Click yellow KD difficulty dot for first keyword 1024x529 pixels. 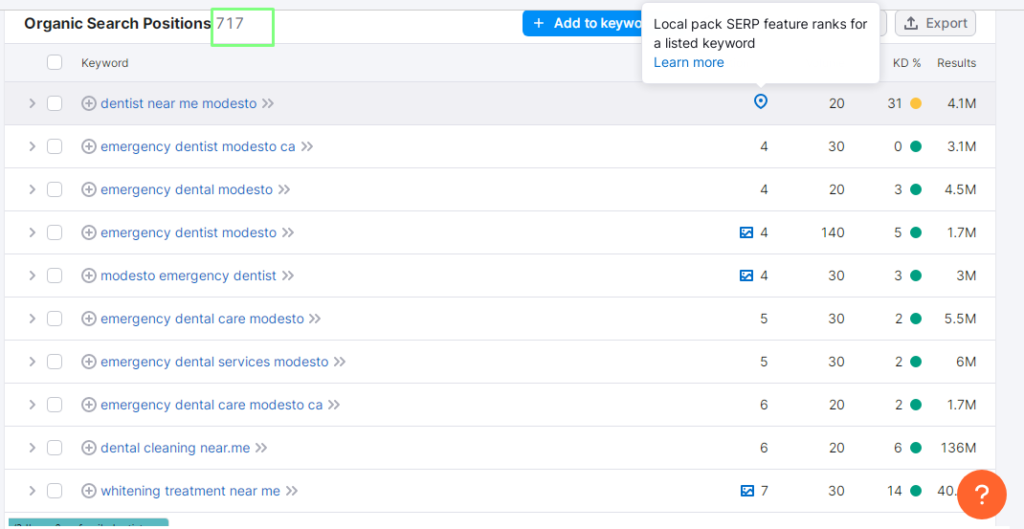915,103
